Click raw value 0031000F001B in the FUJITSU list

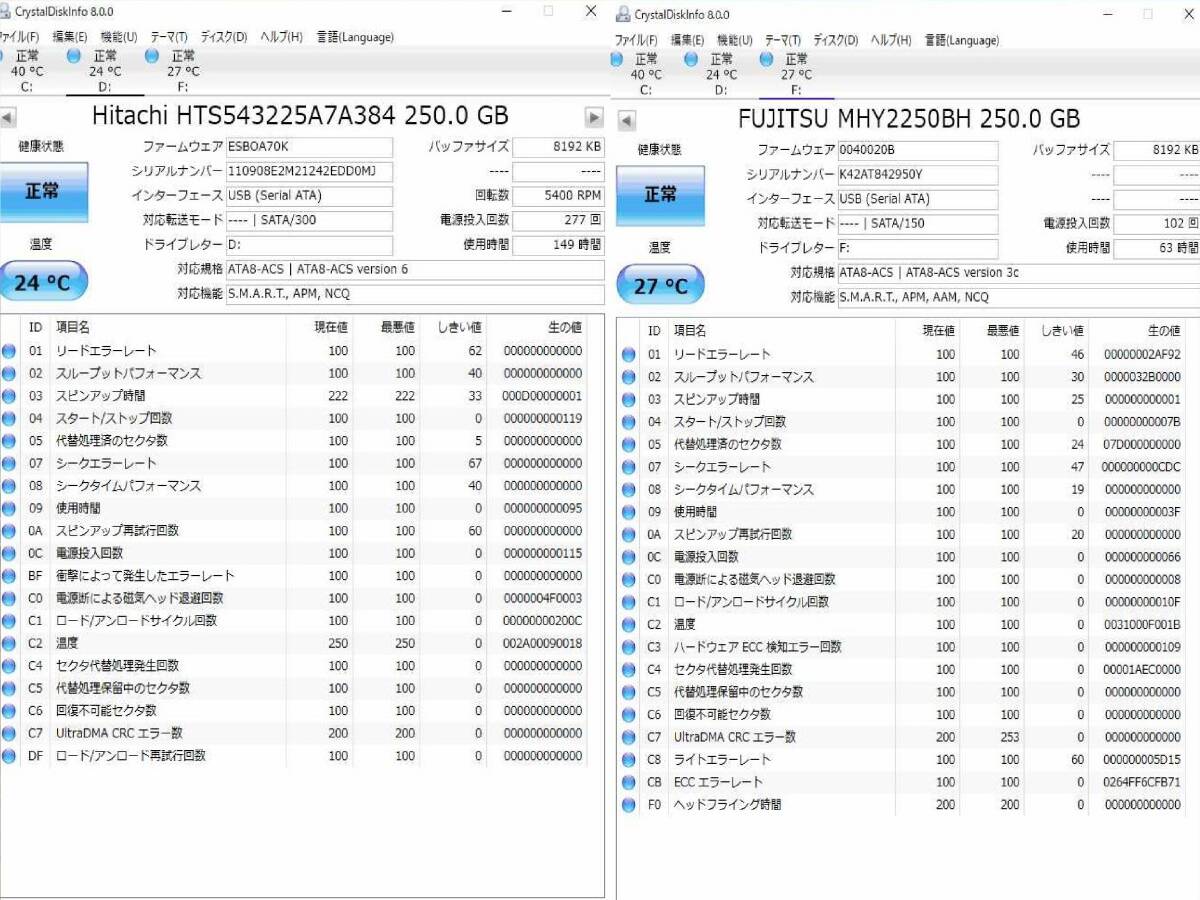[1142, 624]
